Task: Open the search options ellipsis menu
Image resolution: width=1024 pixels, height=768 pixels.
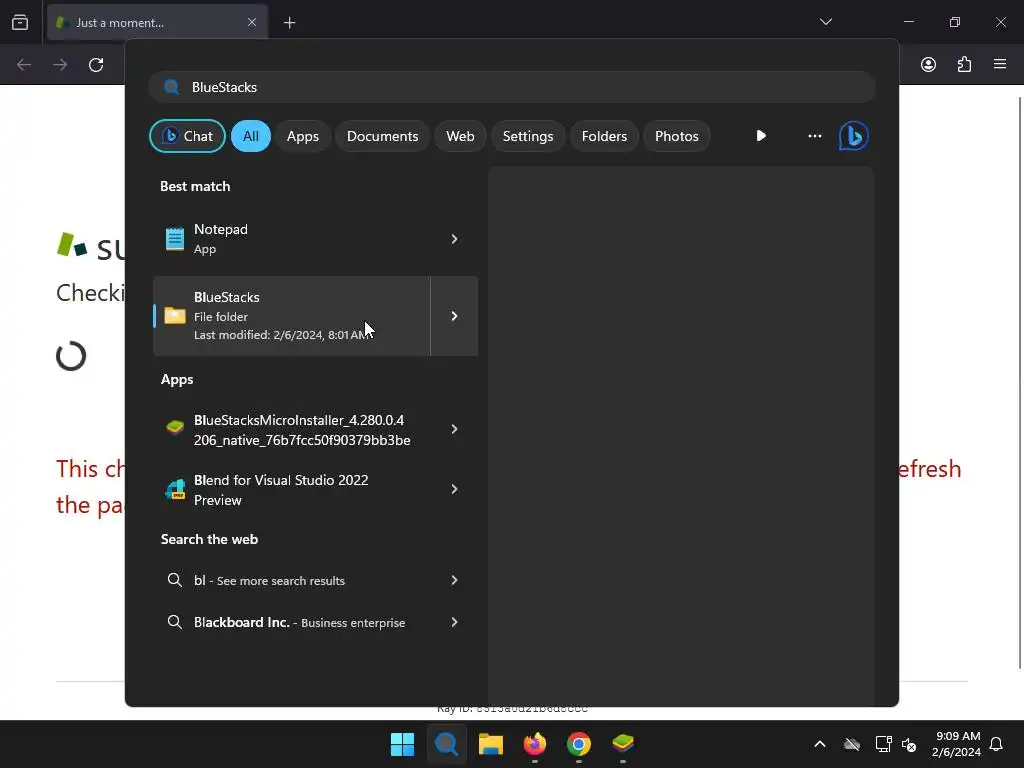Action: point(814,136)
